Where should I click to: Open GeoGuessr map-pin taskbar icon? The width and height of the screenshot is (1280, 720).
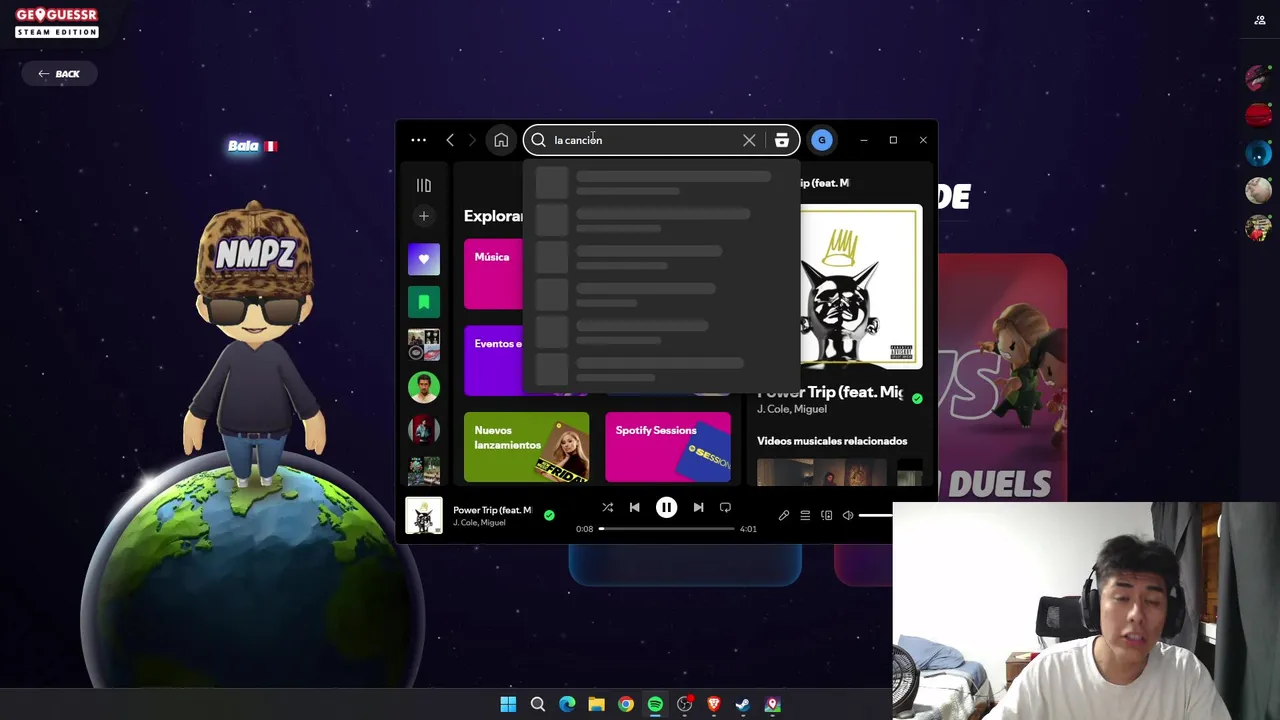tap(772, 705)
